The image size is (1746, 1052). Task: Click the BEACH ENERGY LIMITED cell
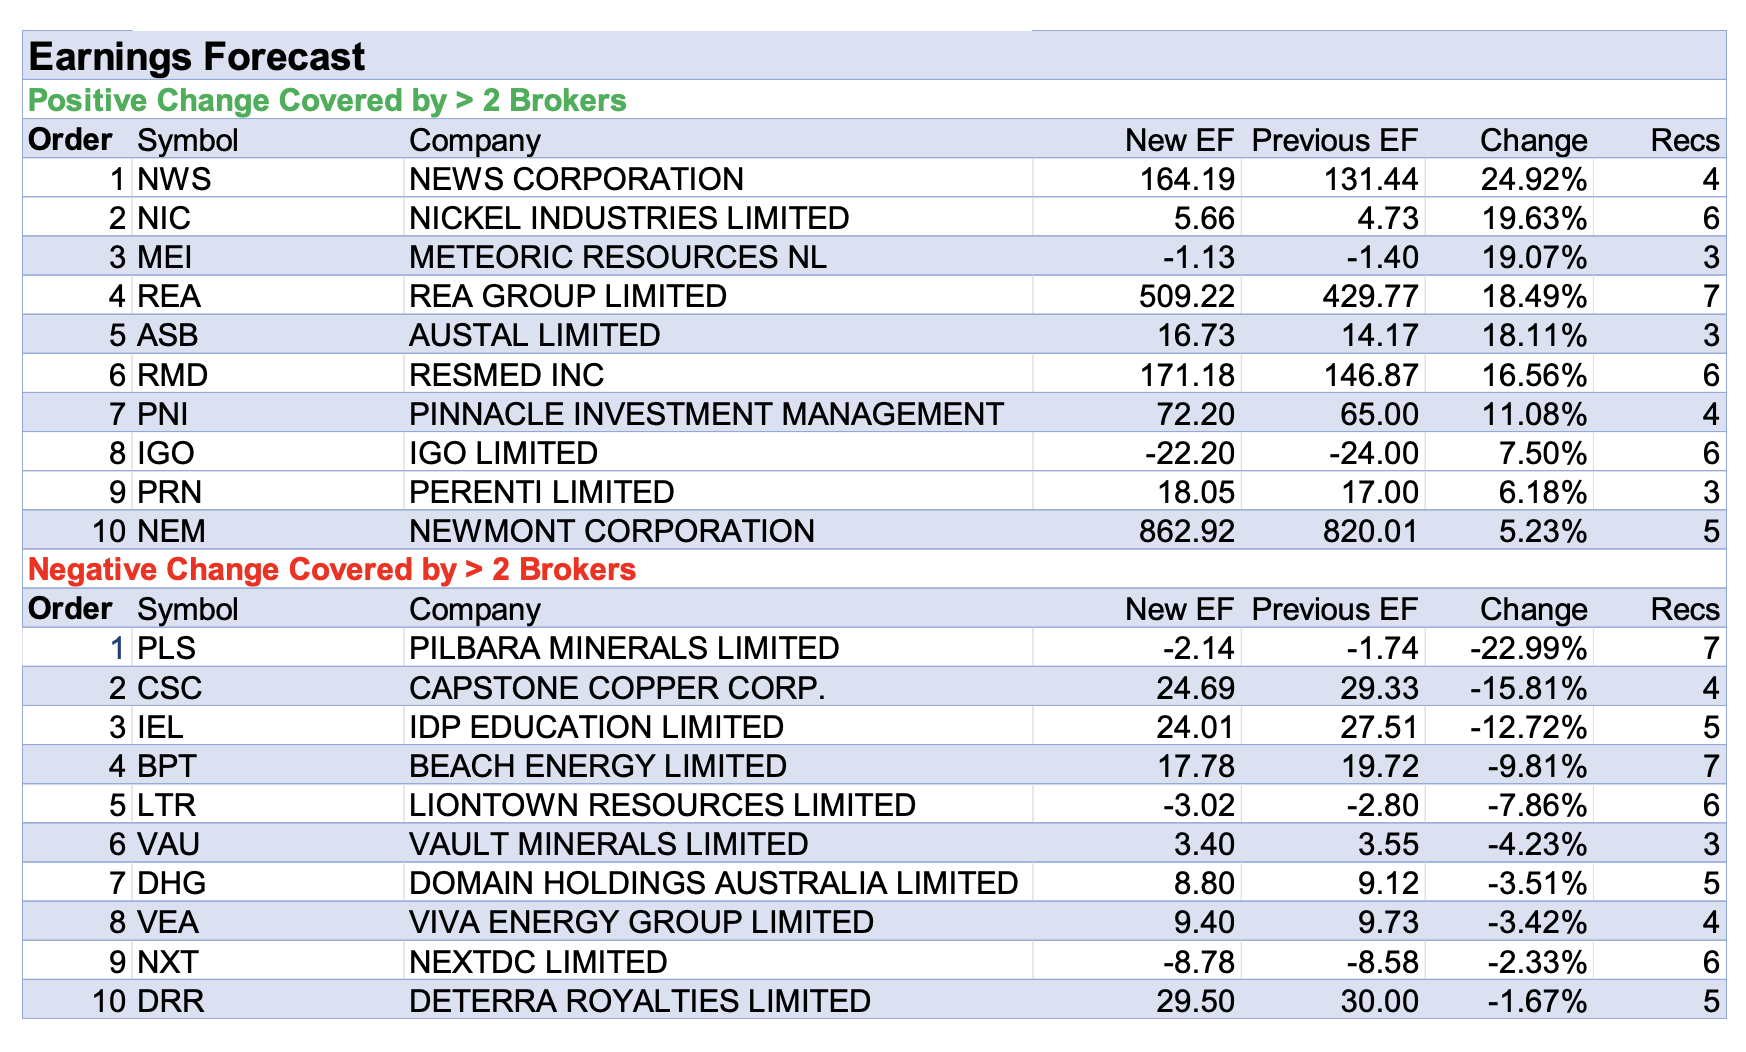[x=598, y=766]
